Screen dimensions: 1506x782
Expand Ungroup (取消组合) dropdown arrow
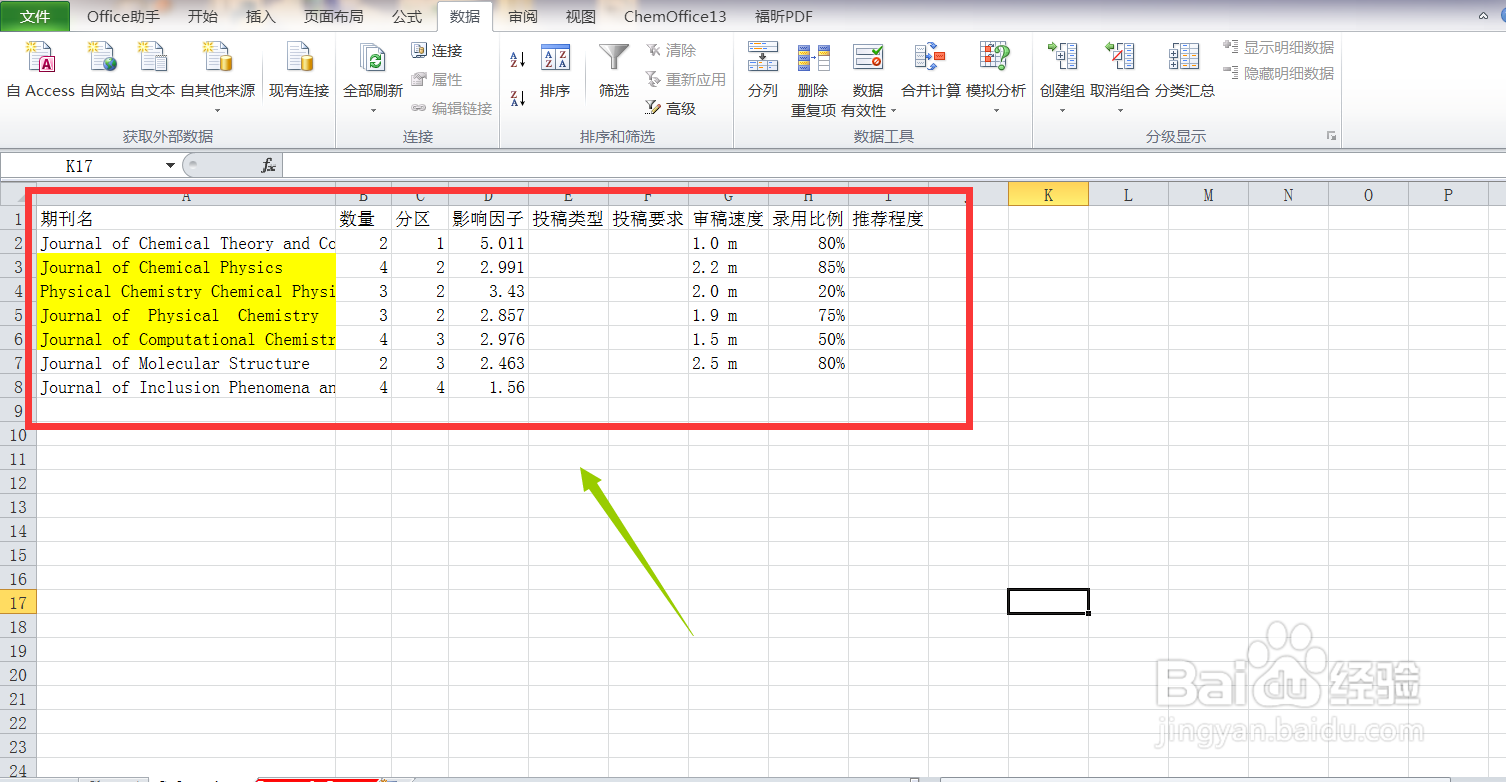1120,110
